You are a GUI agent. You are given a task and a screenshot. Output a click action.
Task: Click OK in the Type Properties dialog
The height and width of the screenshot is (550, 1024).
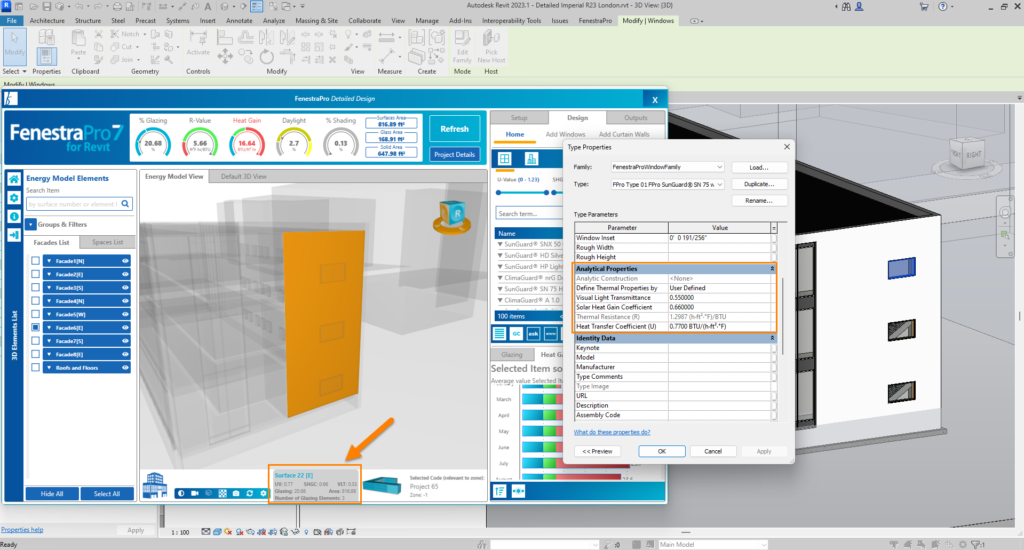(662, 451)
